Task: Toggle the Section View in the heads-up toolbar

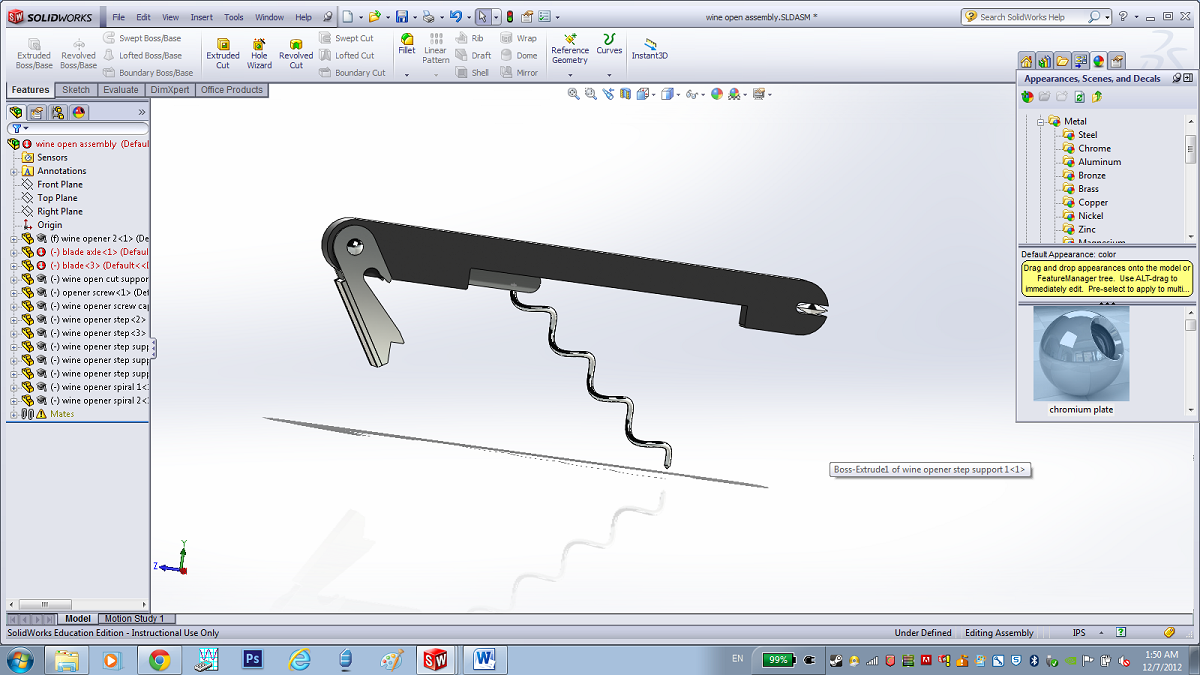Action: pyautogui.click(x=625, y=92)
